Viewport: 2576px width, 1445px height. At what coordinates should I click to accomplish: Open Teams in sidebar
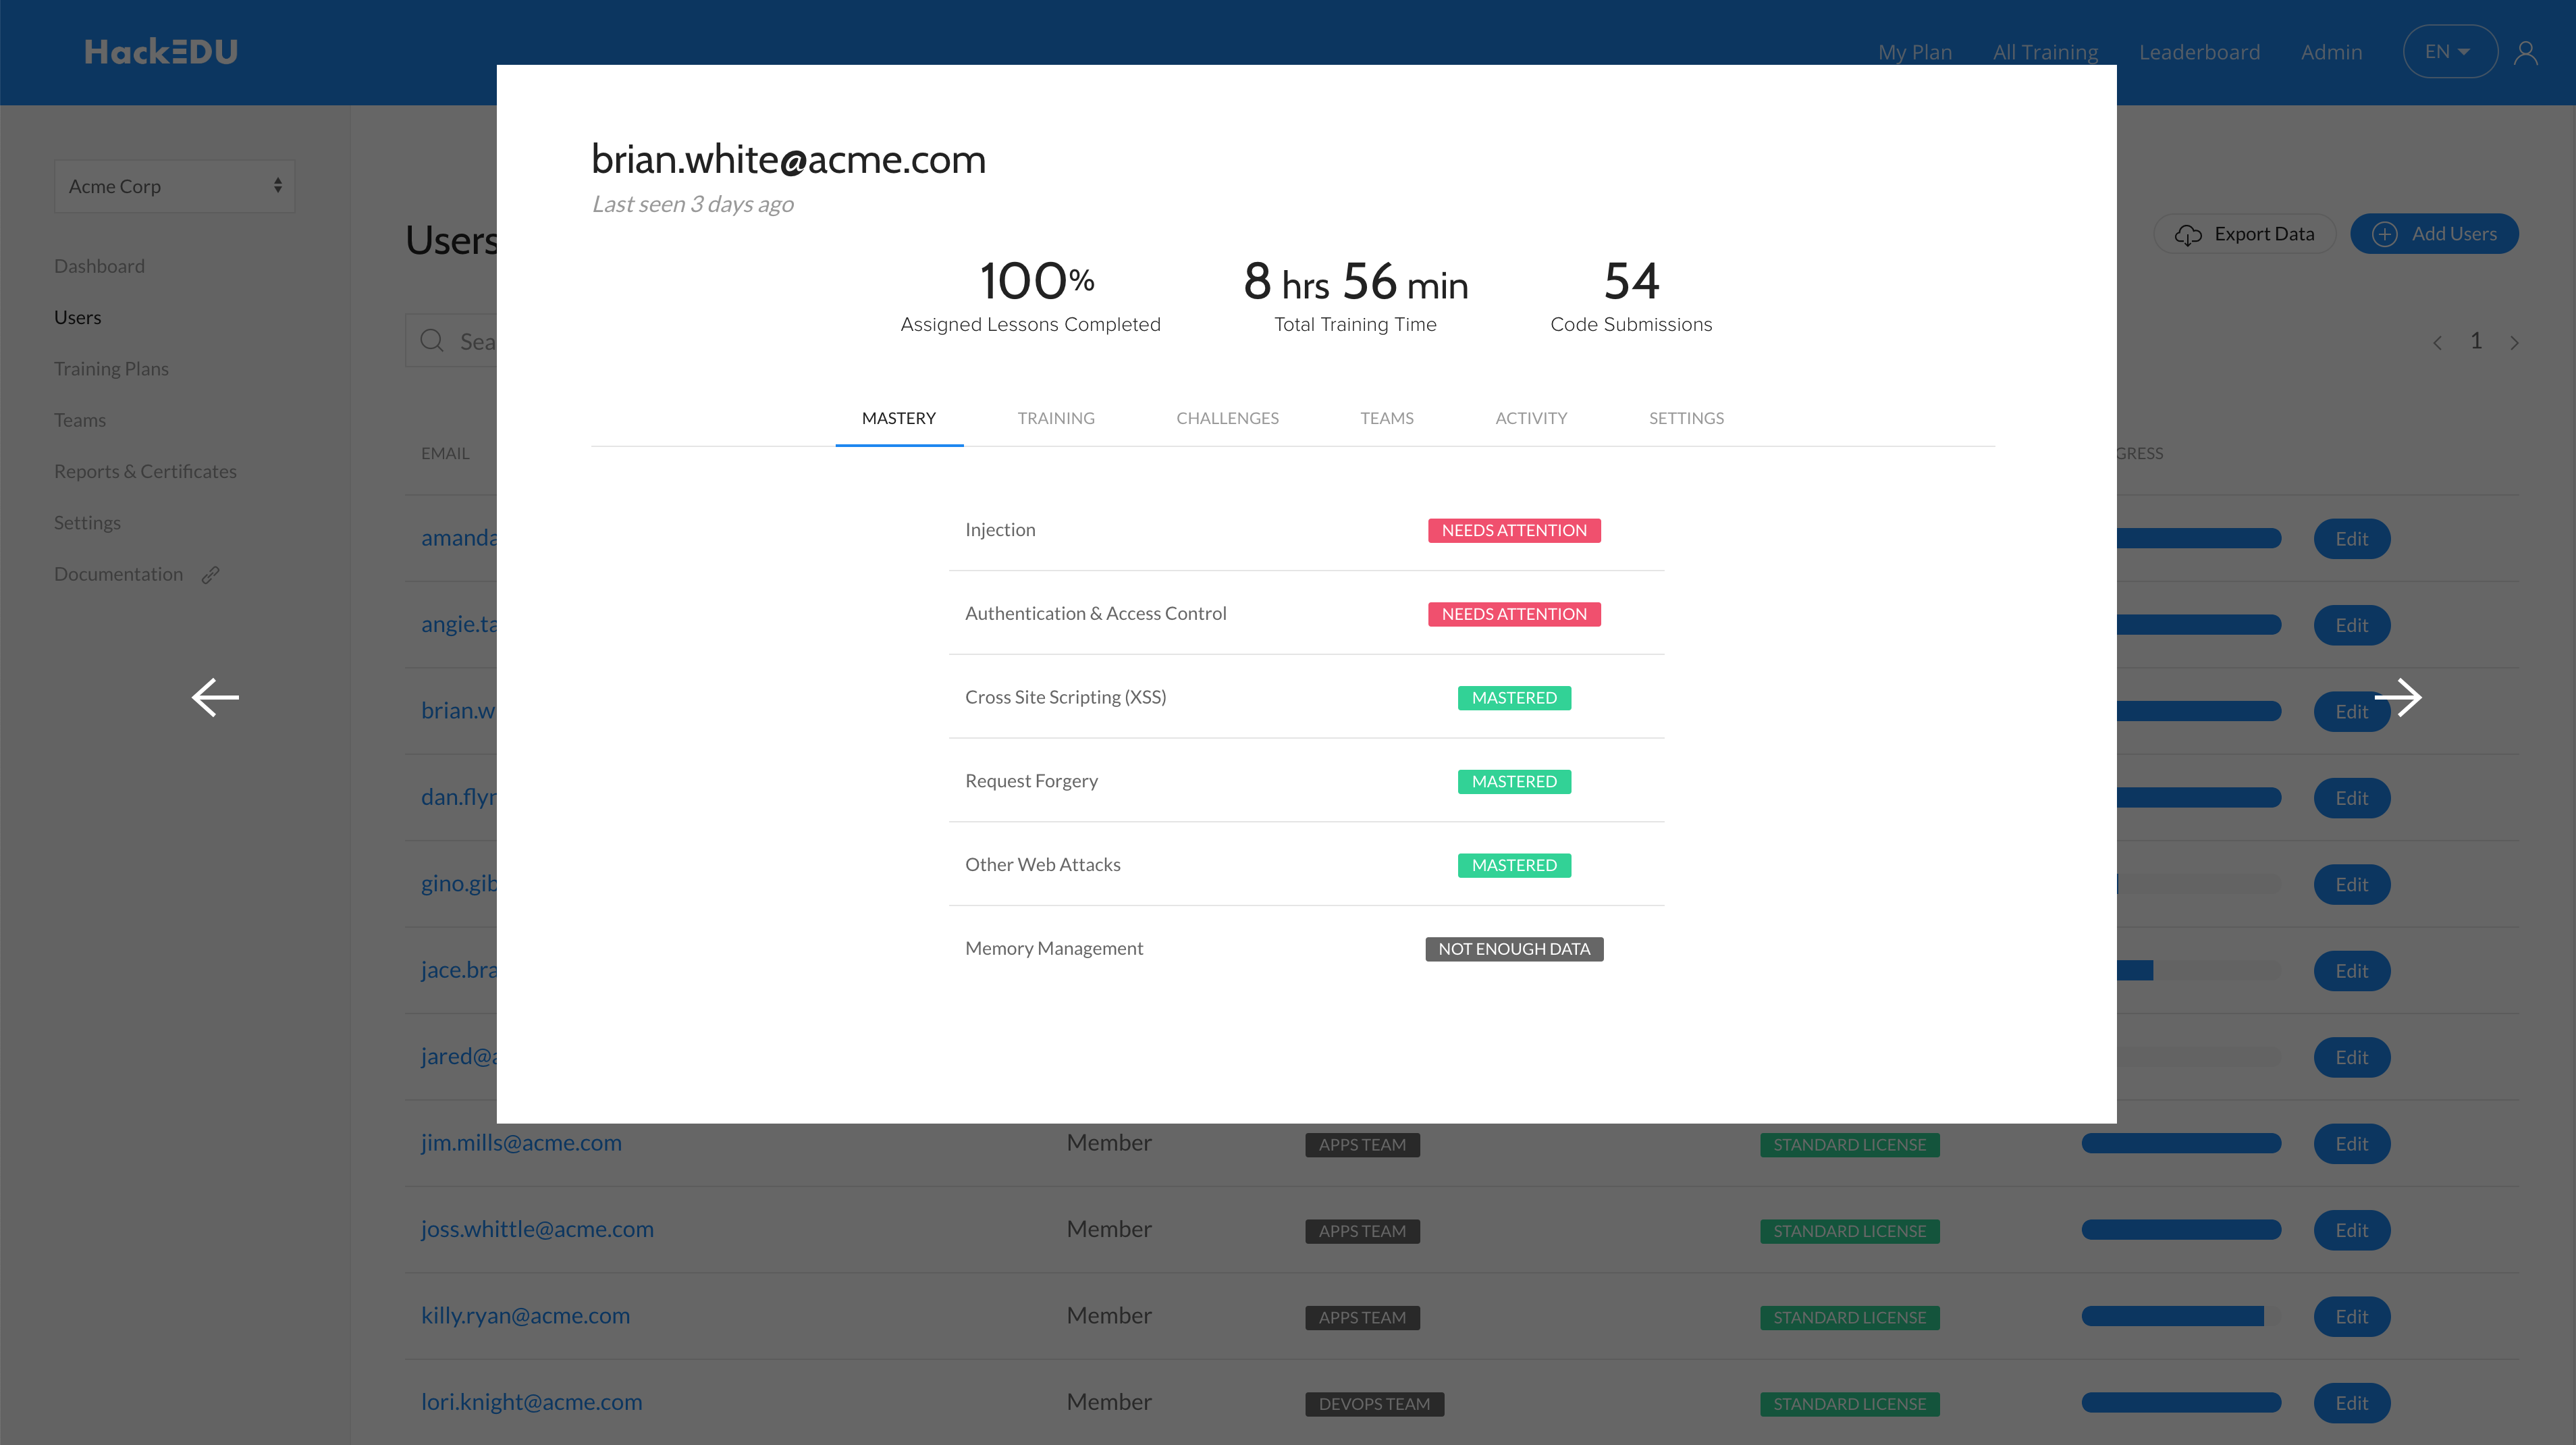pos(80,420)
